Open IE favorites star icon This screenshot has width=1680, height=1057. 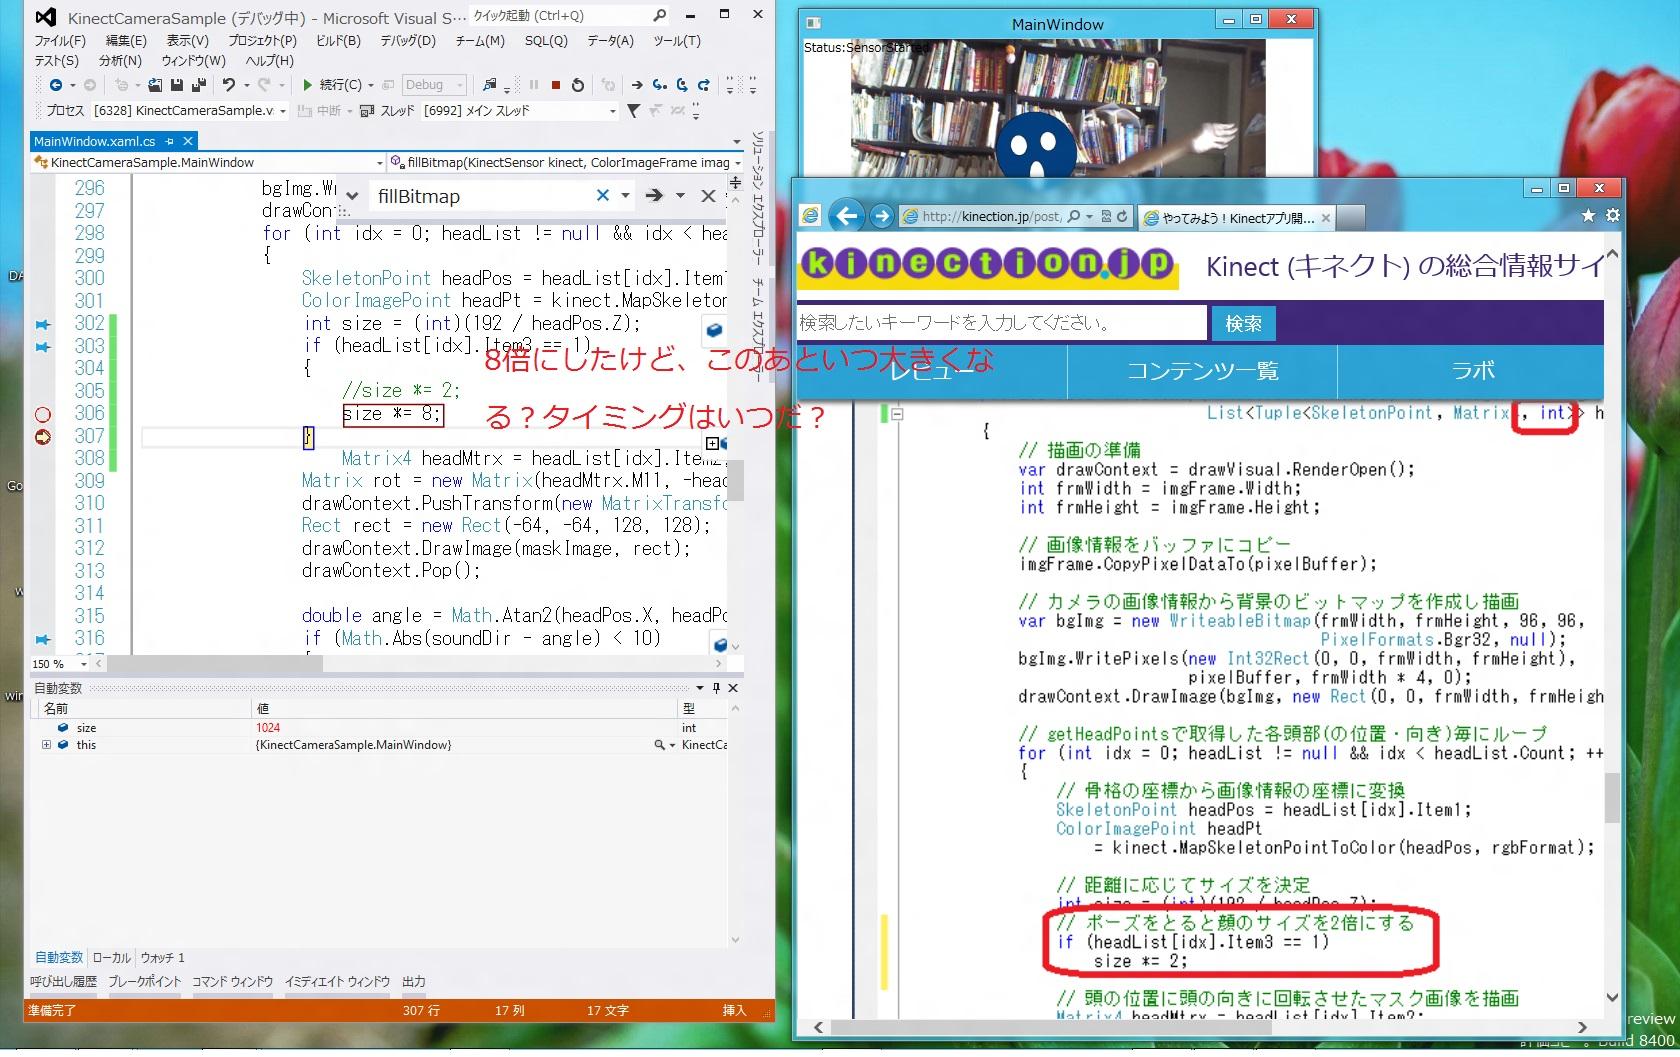tap(1588, 216)
